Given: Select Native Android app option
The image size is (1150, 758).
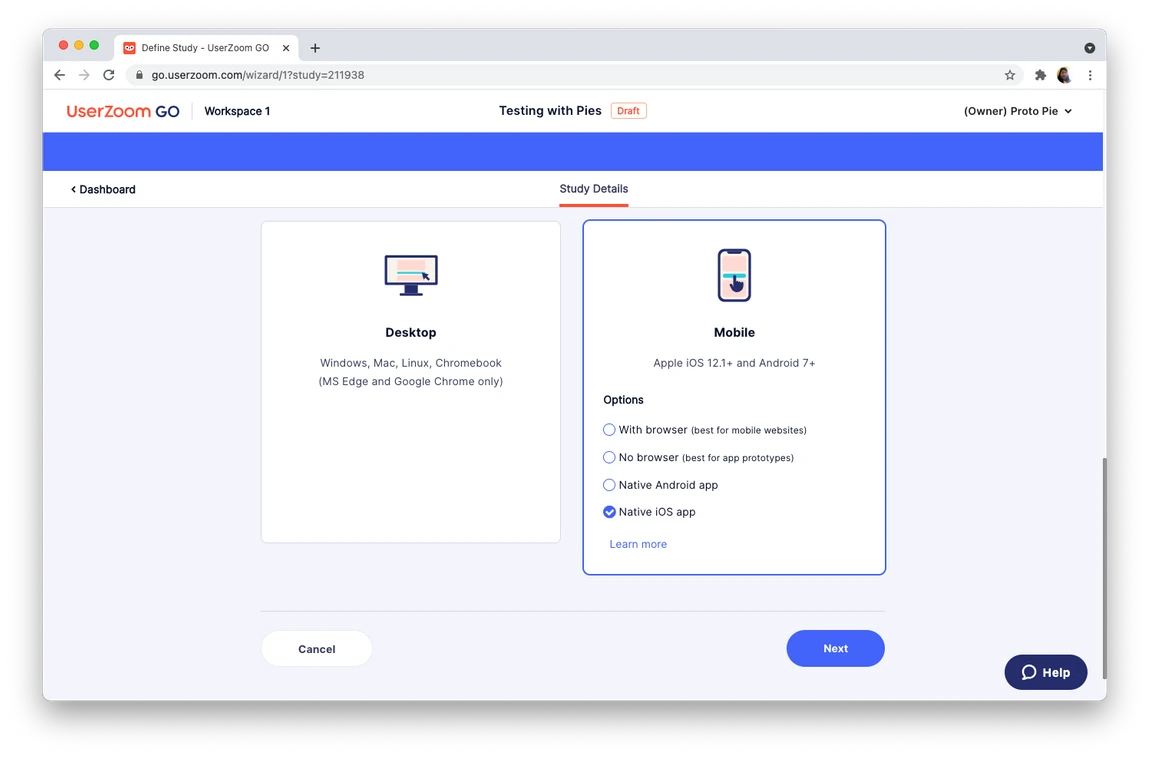Looking at the screenshot, I should [x=609, y=485].
